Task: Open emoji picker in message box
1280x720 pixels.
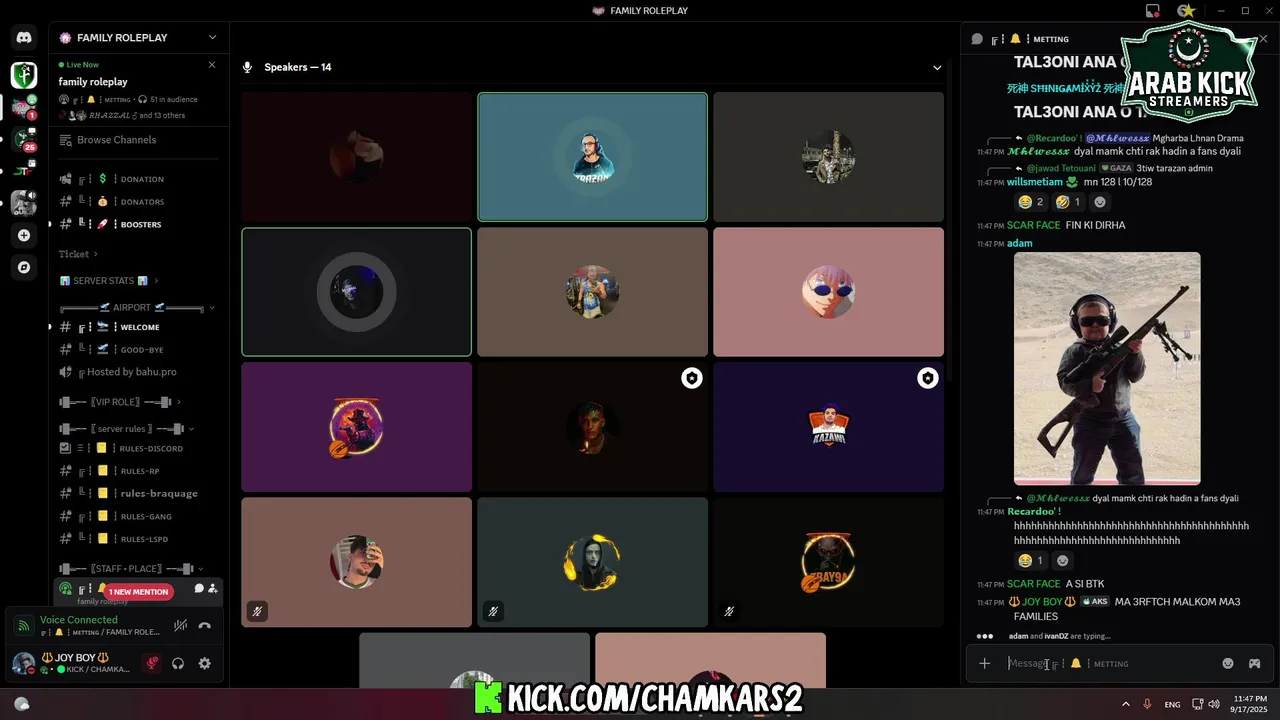Action: click(1228, 663)
